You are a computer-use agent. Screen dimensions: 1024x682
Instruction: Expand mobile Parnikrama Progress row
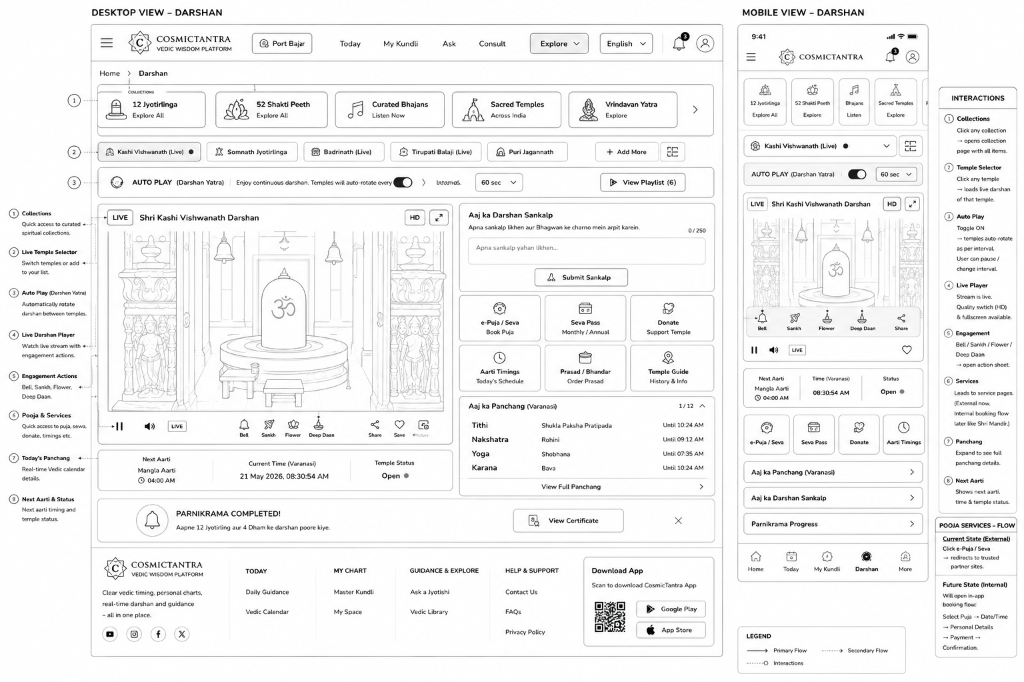tap(833, 524)
